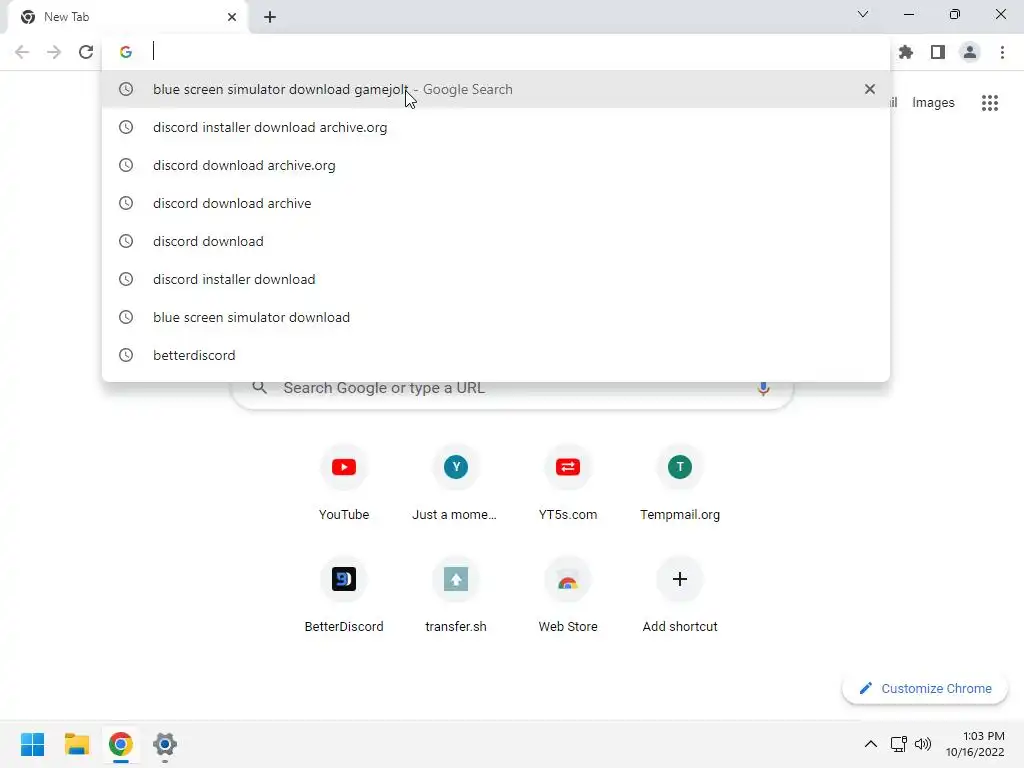Viewport: 1024px width, 768px height.
Task: Select the 'betterdiscord' suggestion
Action: click(x=496, y=354)
